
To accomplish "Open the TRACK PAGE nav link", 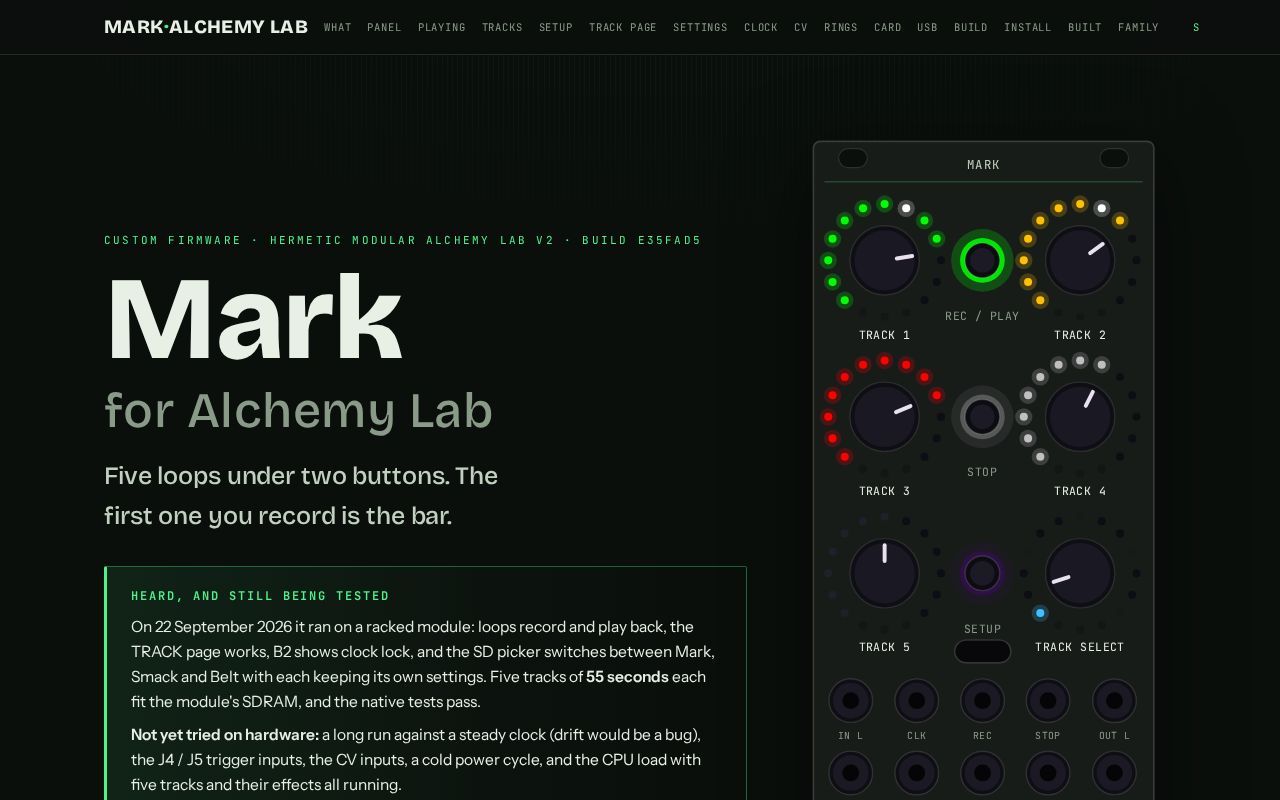I will (623, 28).
